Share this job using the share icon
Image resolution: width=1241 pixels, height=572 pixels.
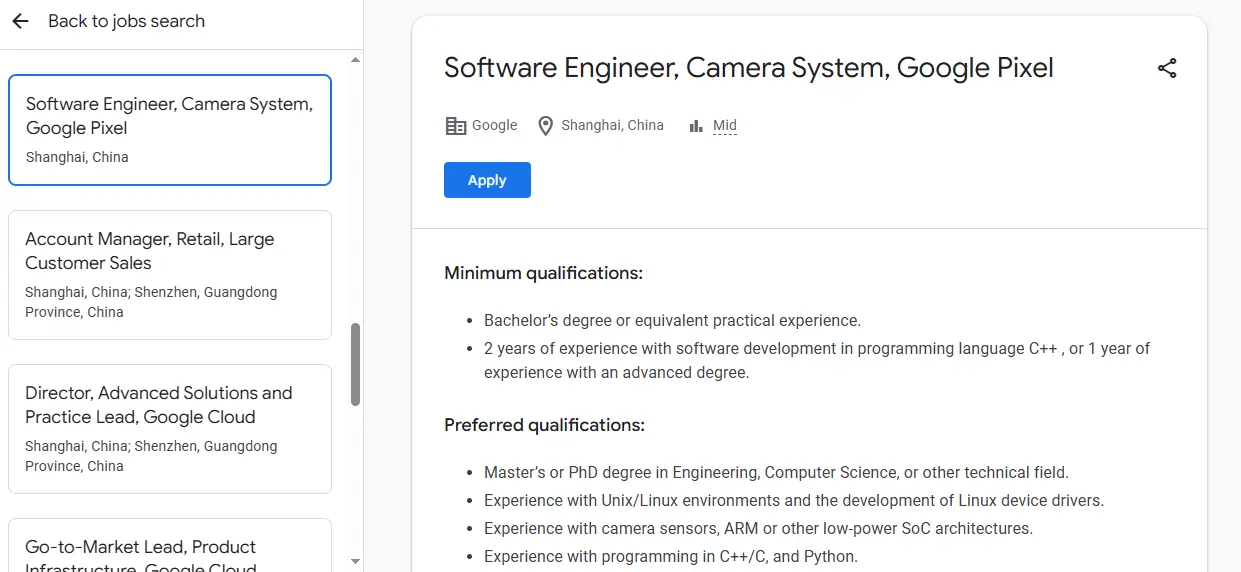click(1167, 68)
